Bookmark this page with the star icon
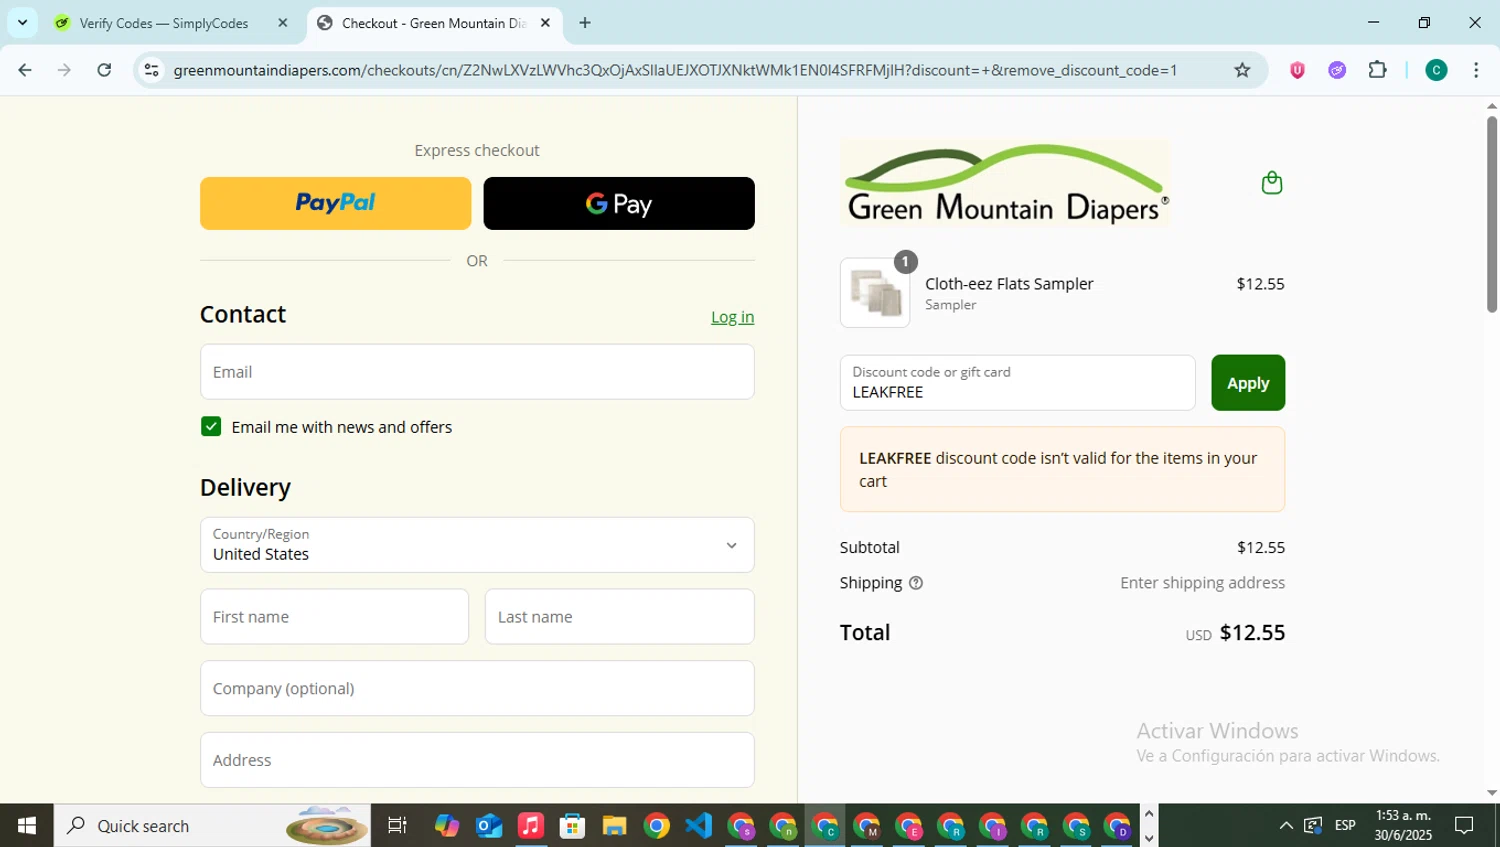 pyautogui.click(x=1242, y=70)
